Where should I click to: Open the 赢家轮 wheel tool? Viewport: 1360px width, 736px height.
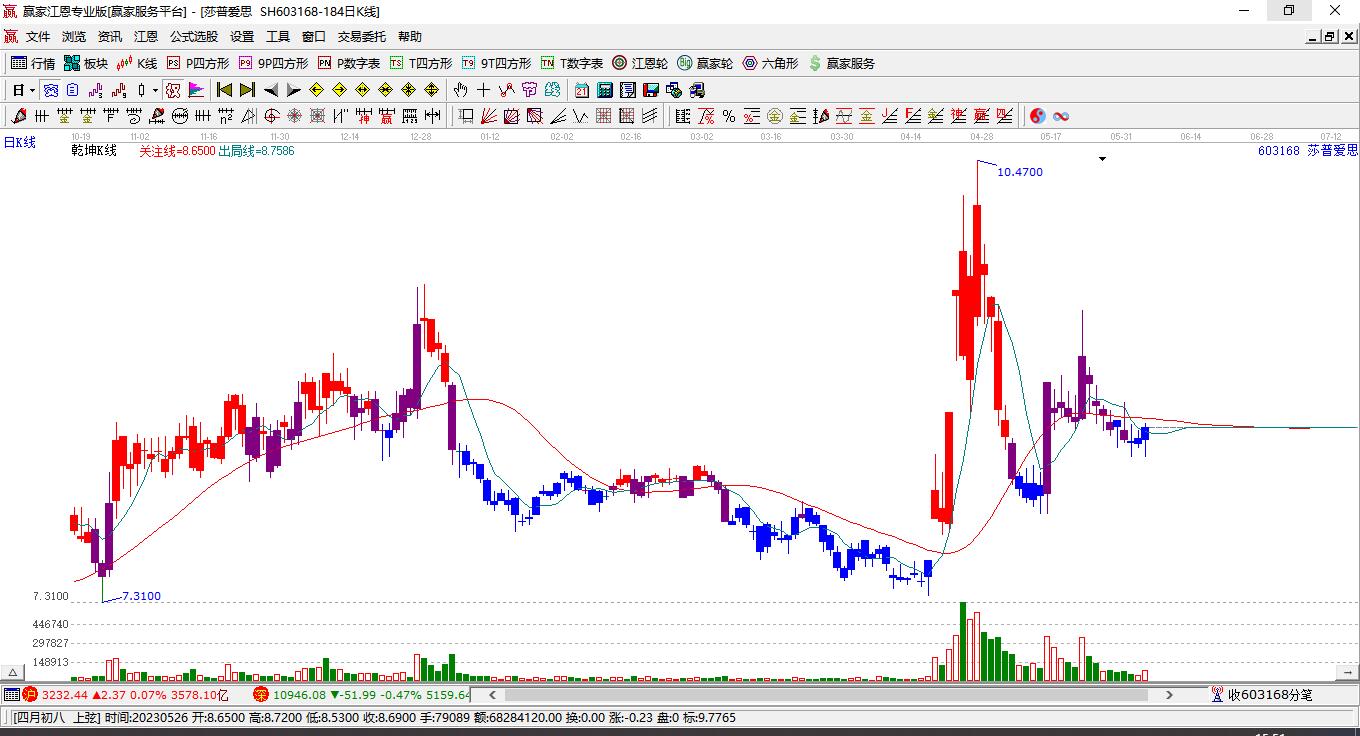(x=705, y=63)
